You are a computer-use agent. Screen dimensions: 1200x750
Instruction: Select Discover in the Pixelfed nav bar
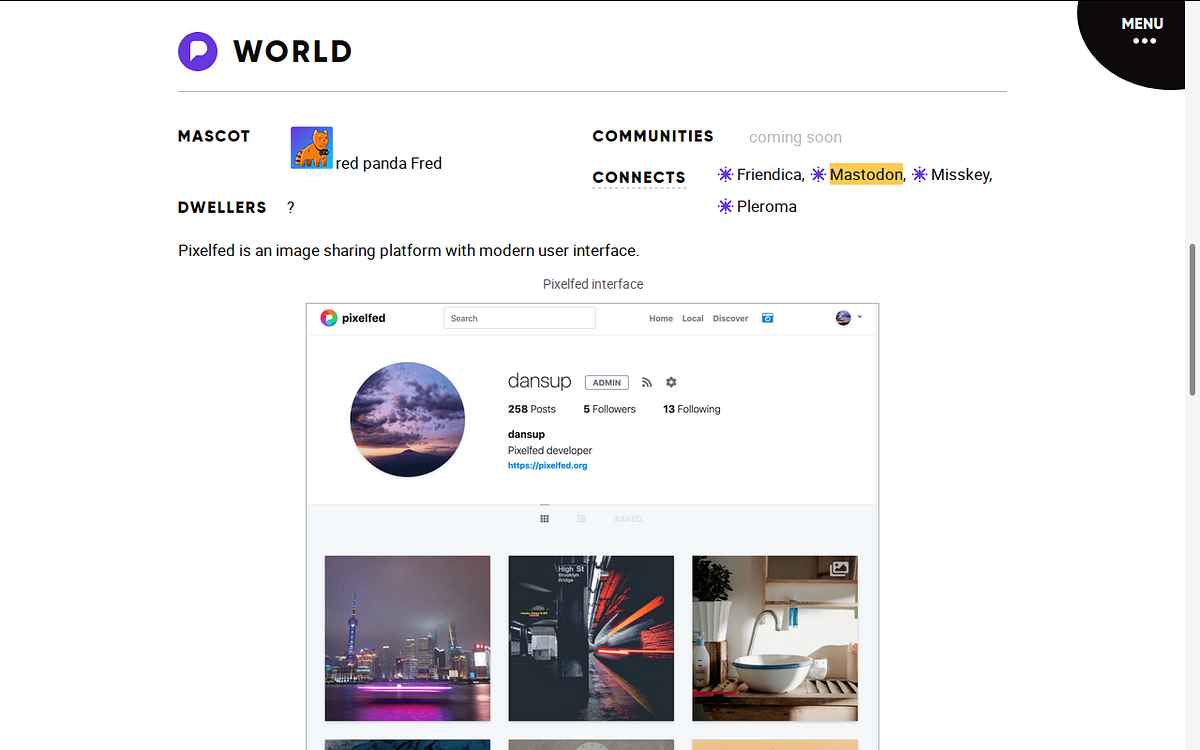pyautogui.click(x=730, y=318)
